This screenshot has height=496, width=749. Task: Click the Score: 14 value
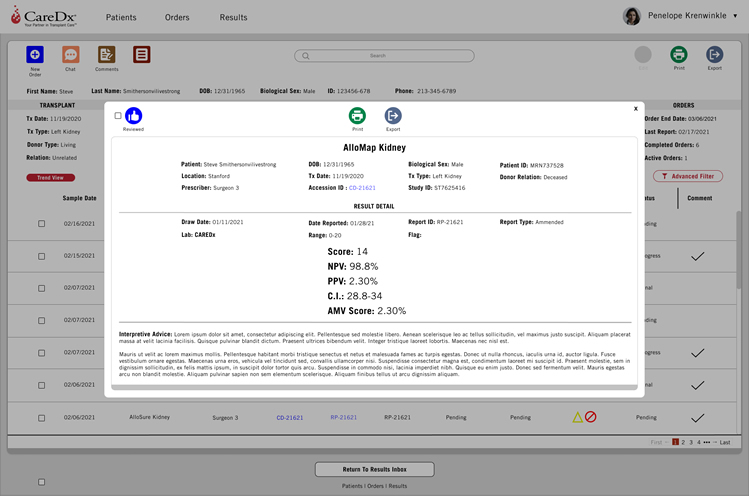point(347,252)
